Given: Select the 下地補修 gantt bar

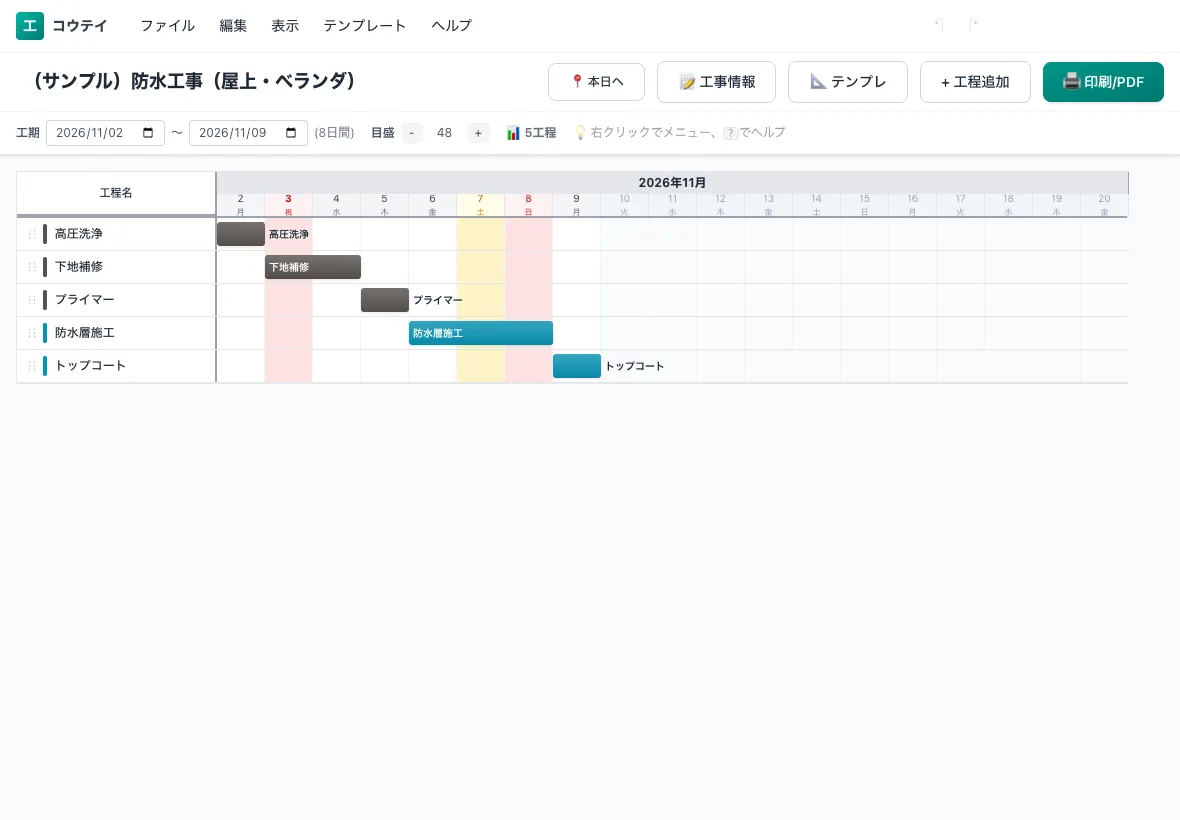Looking at the screenshot, I should click(x=313, y=267).
